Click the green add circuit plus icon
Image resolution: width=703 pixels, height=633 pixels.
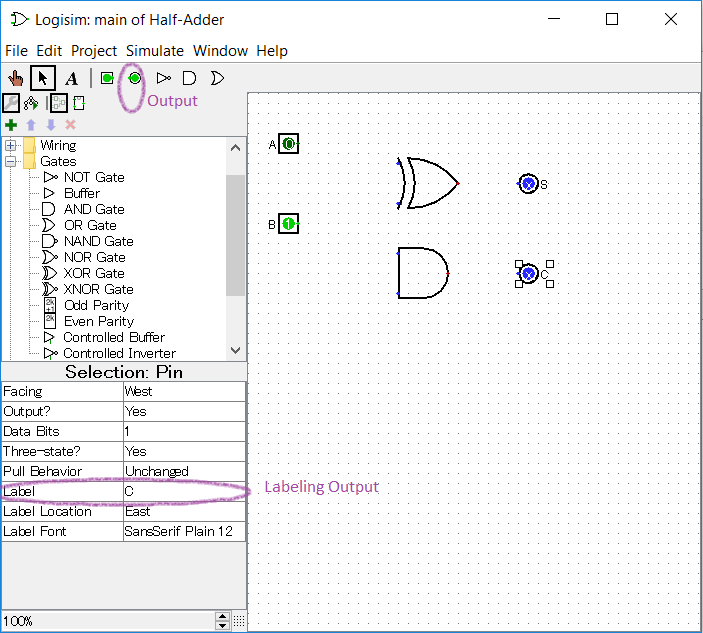tap(11, 125)
